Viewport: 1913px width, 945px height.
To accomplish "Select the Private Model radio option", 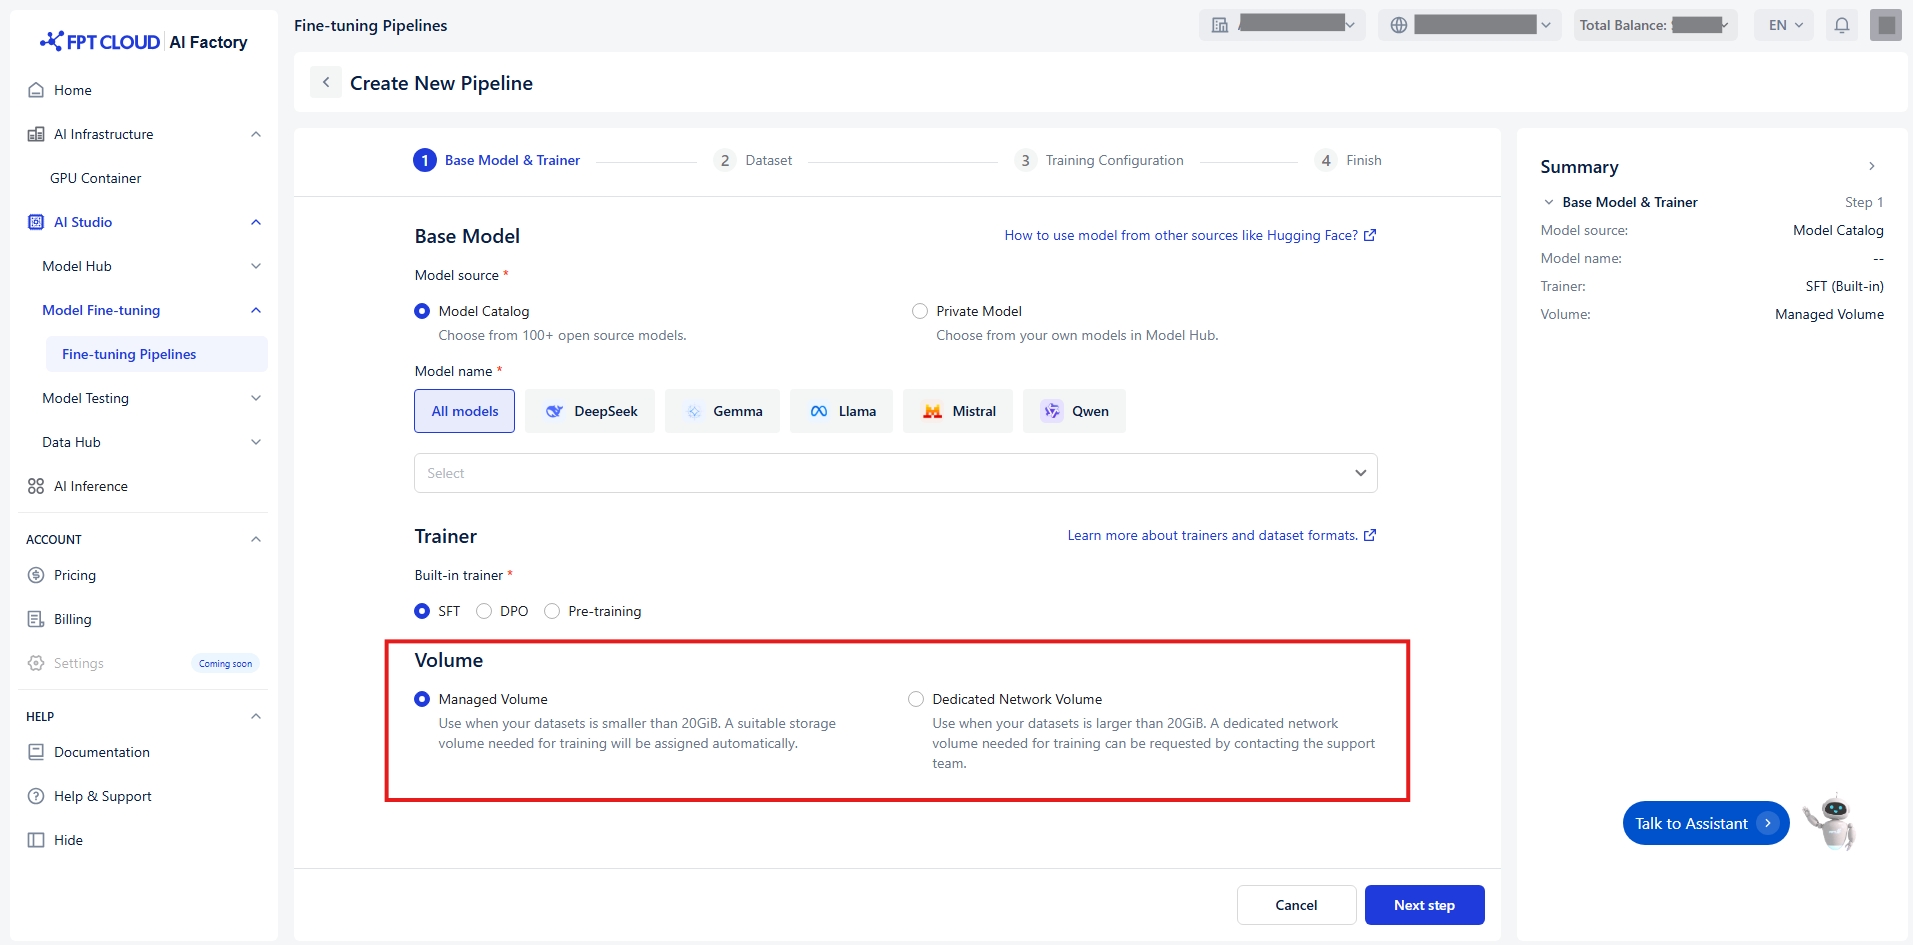I will pos(920,311).
